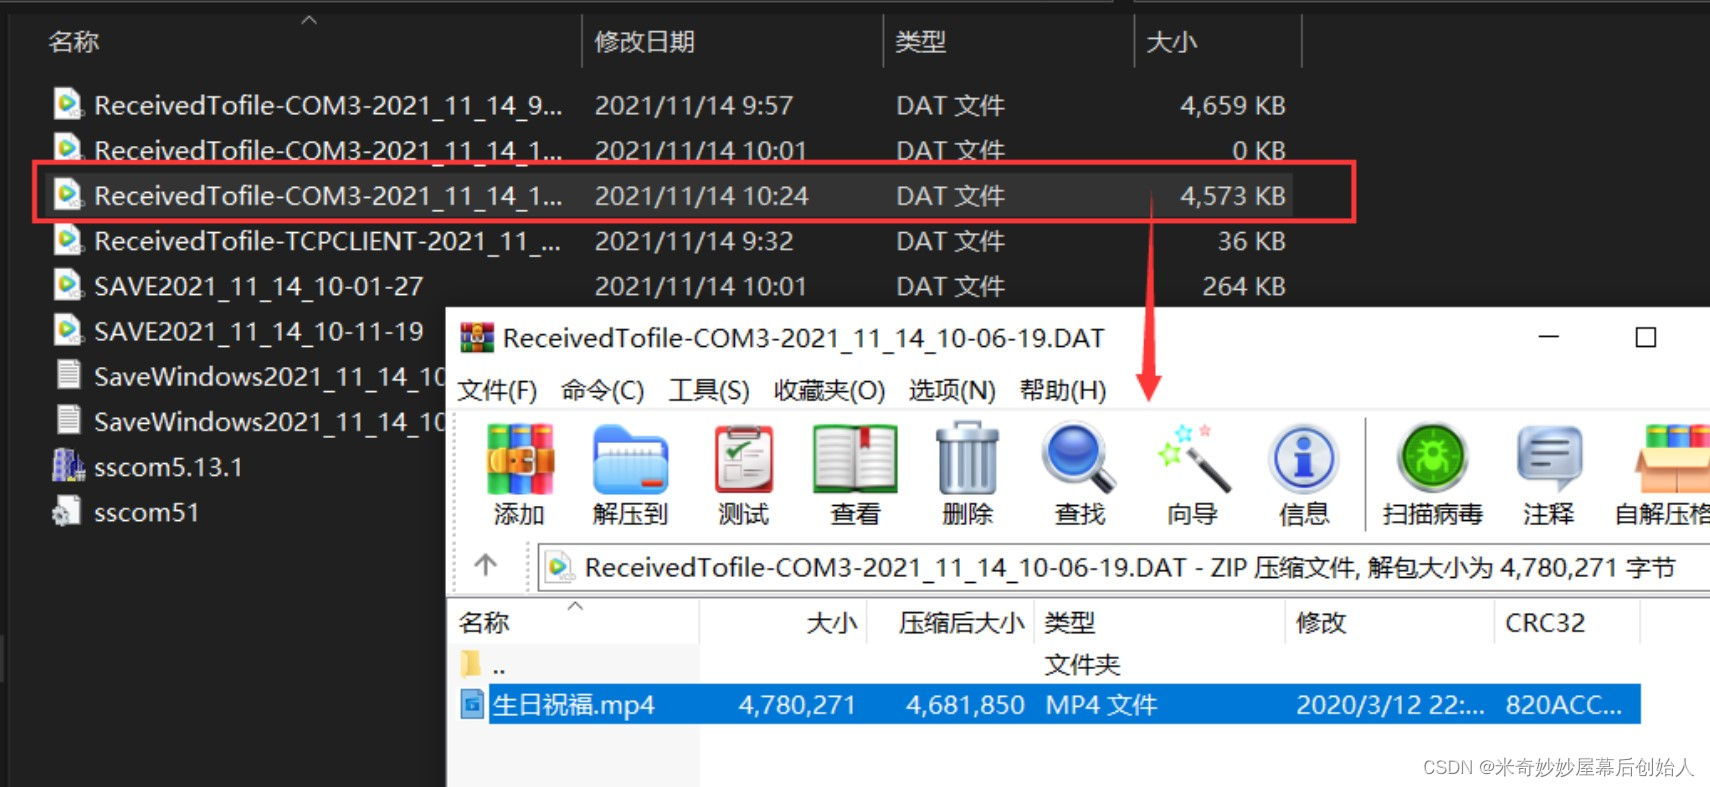Click the 查找 (Find) magnifier icon
This screenshot has height=787, width=1710.
click(1078, 459)
